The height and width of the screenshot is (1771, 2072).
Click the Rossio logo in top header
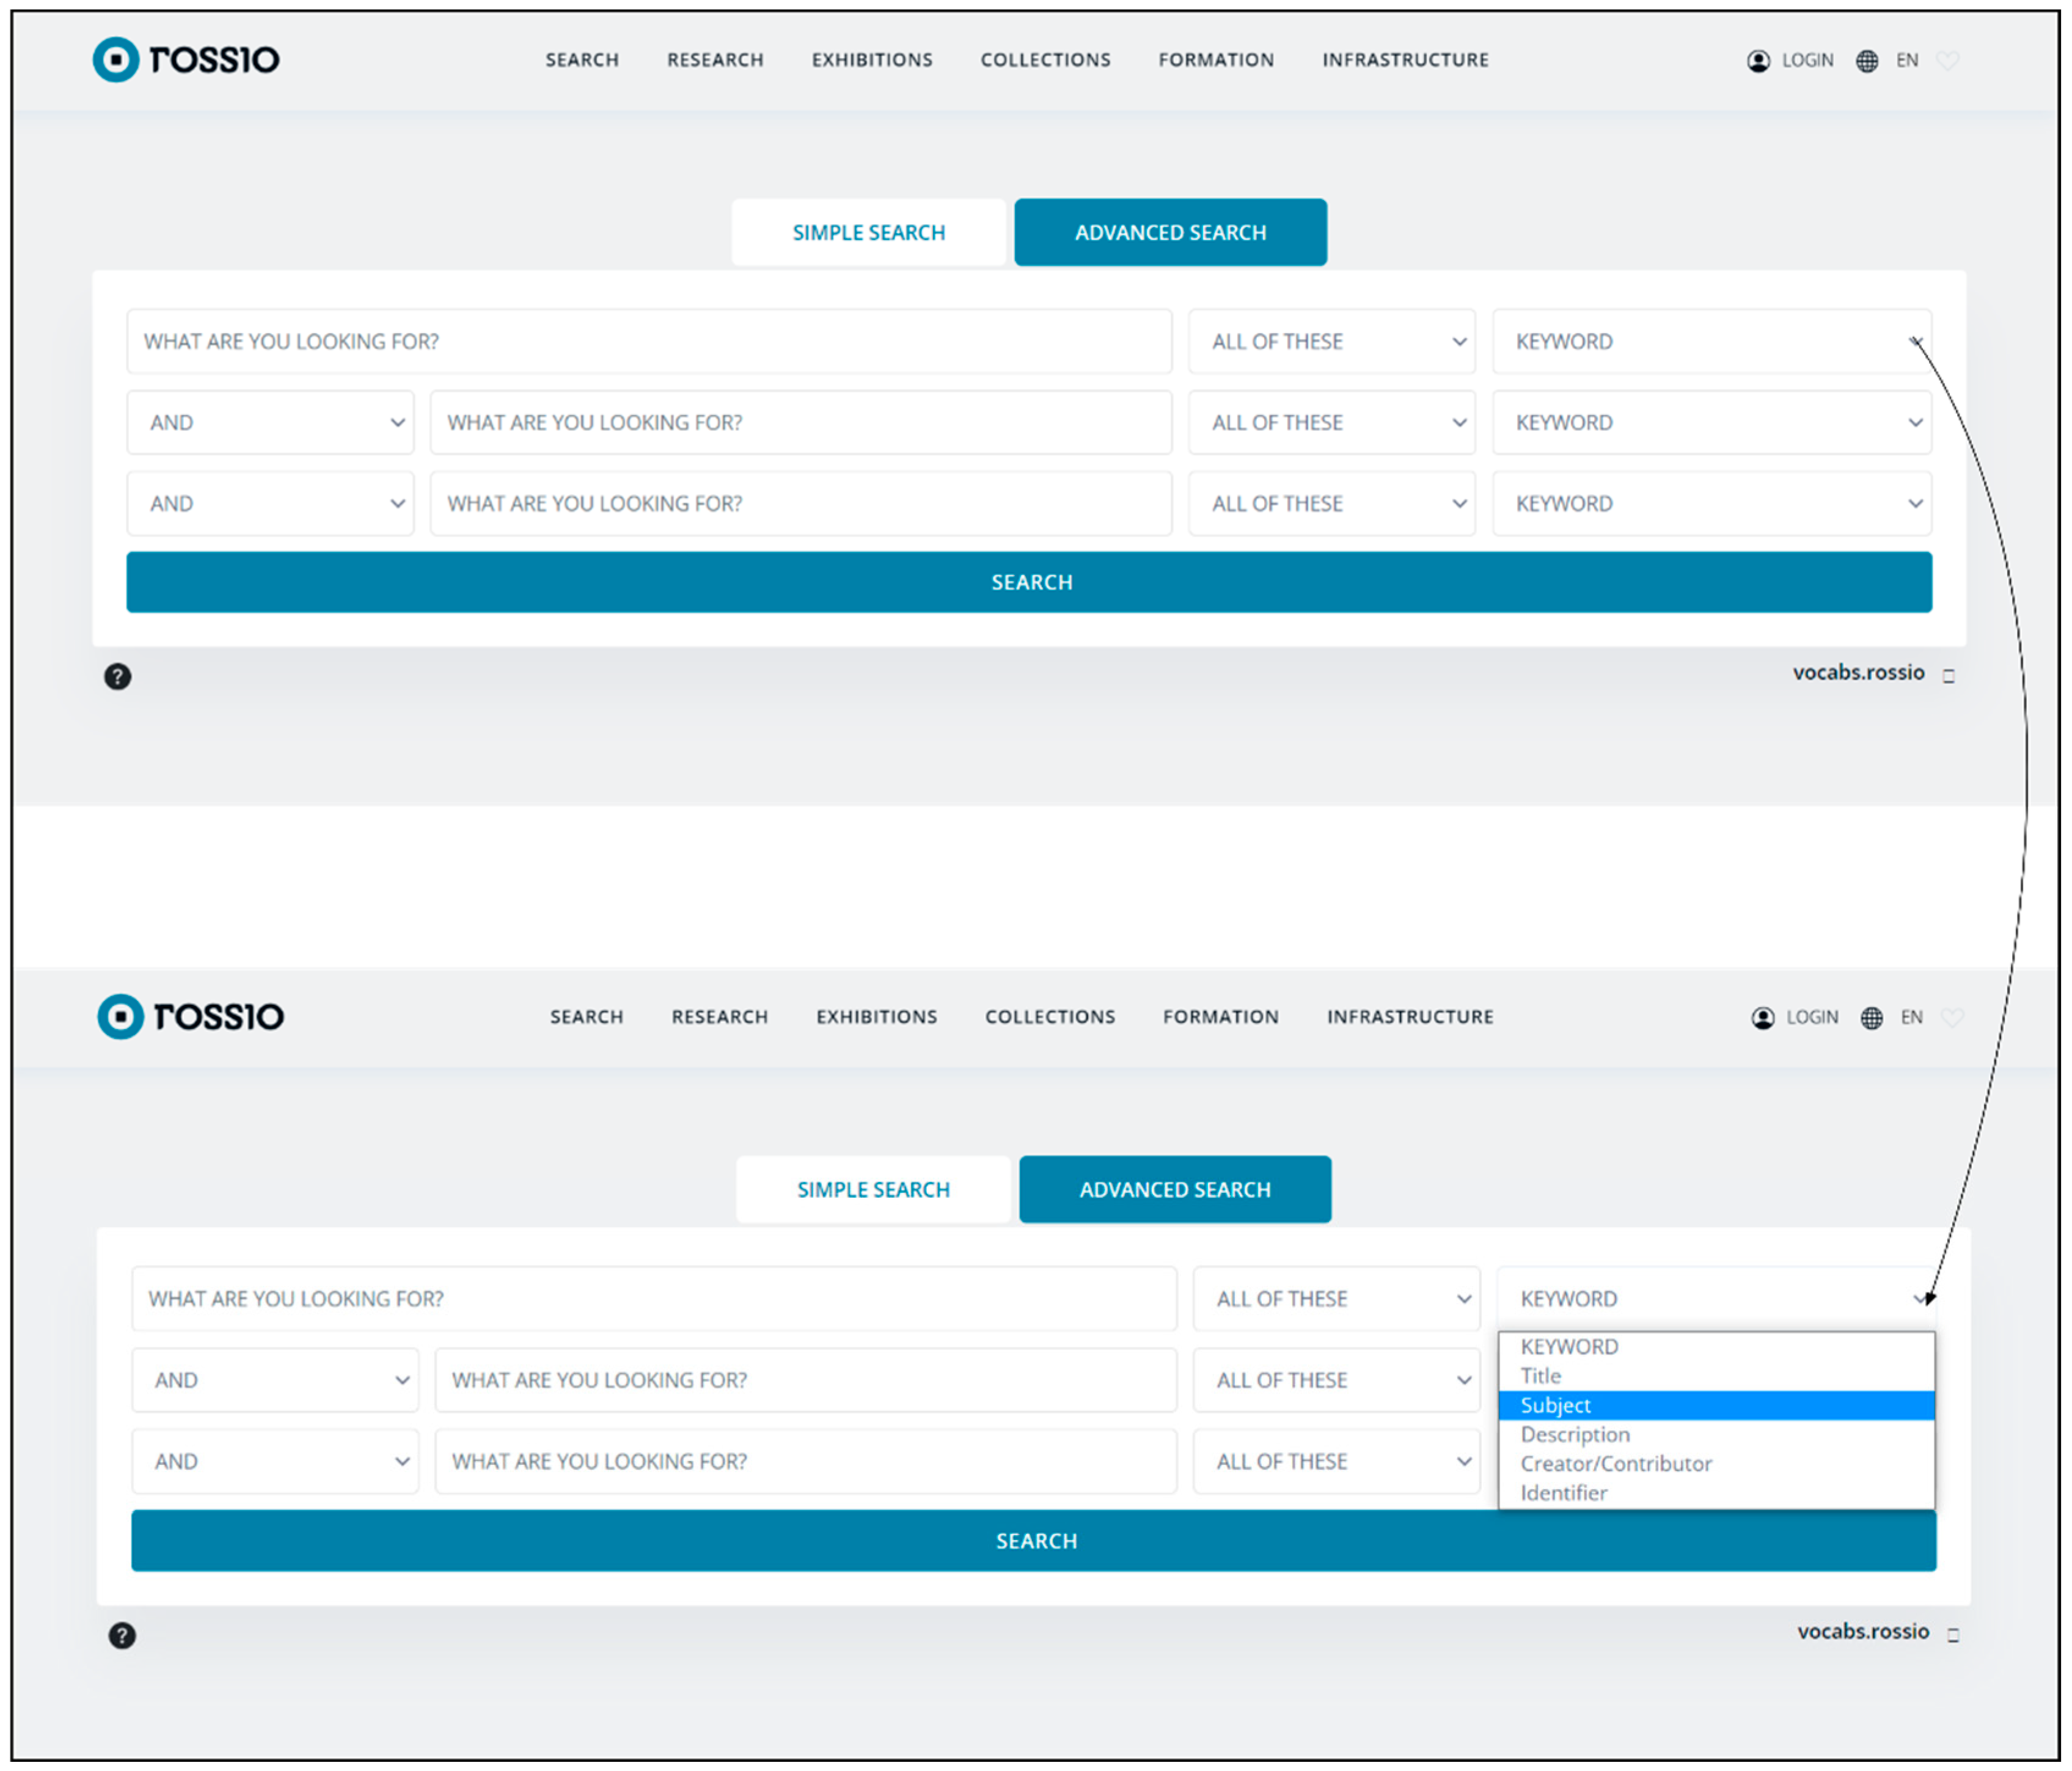pyautogui.click(x=186, y=60)
